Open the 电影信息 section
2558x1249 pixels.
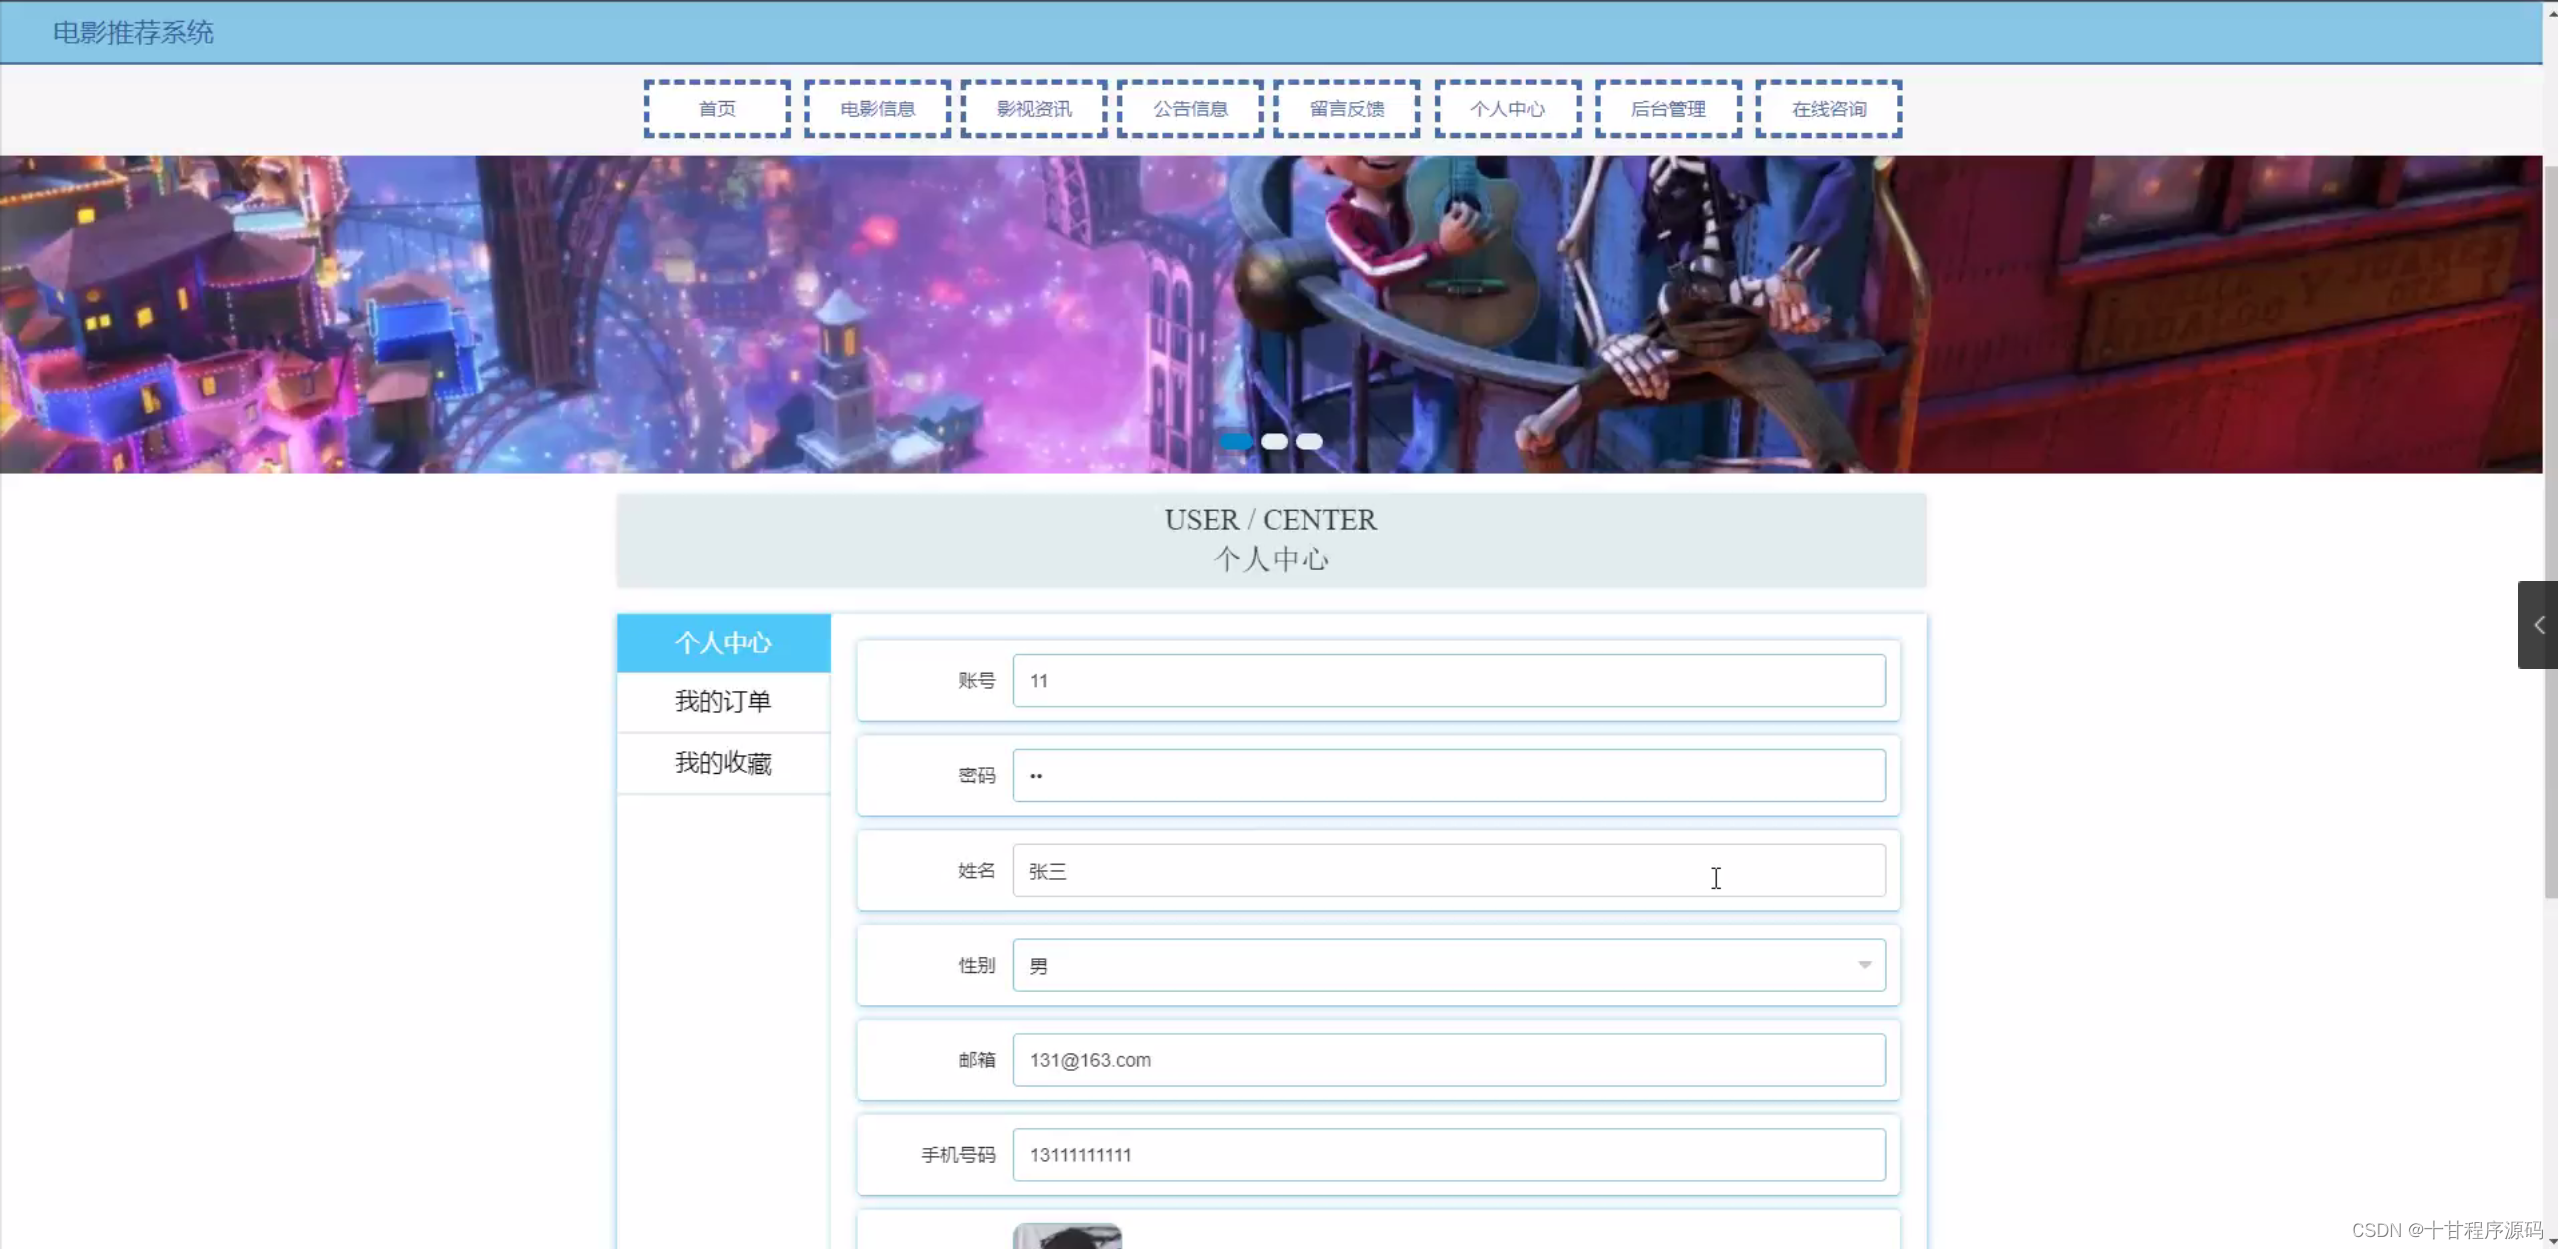[876, 108]
